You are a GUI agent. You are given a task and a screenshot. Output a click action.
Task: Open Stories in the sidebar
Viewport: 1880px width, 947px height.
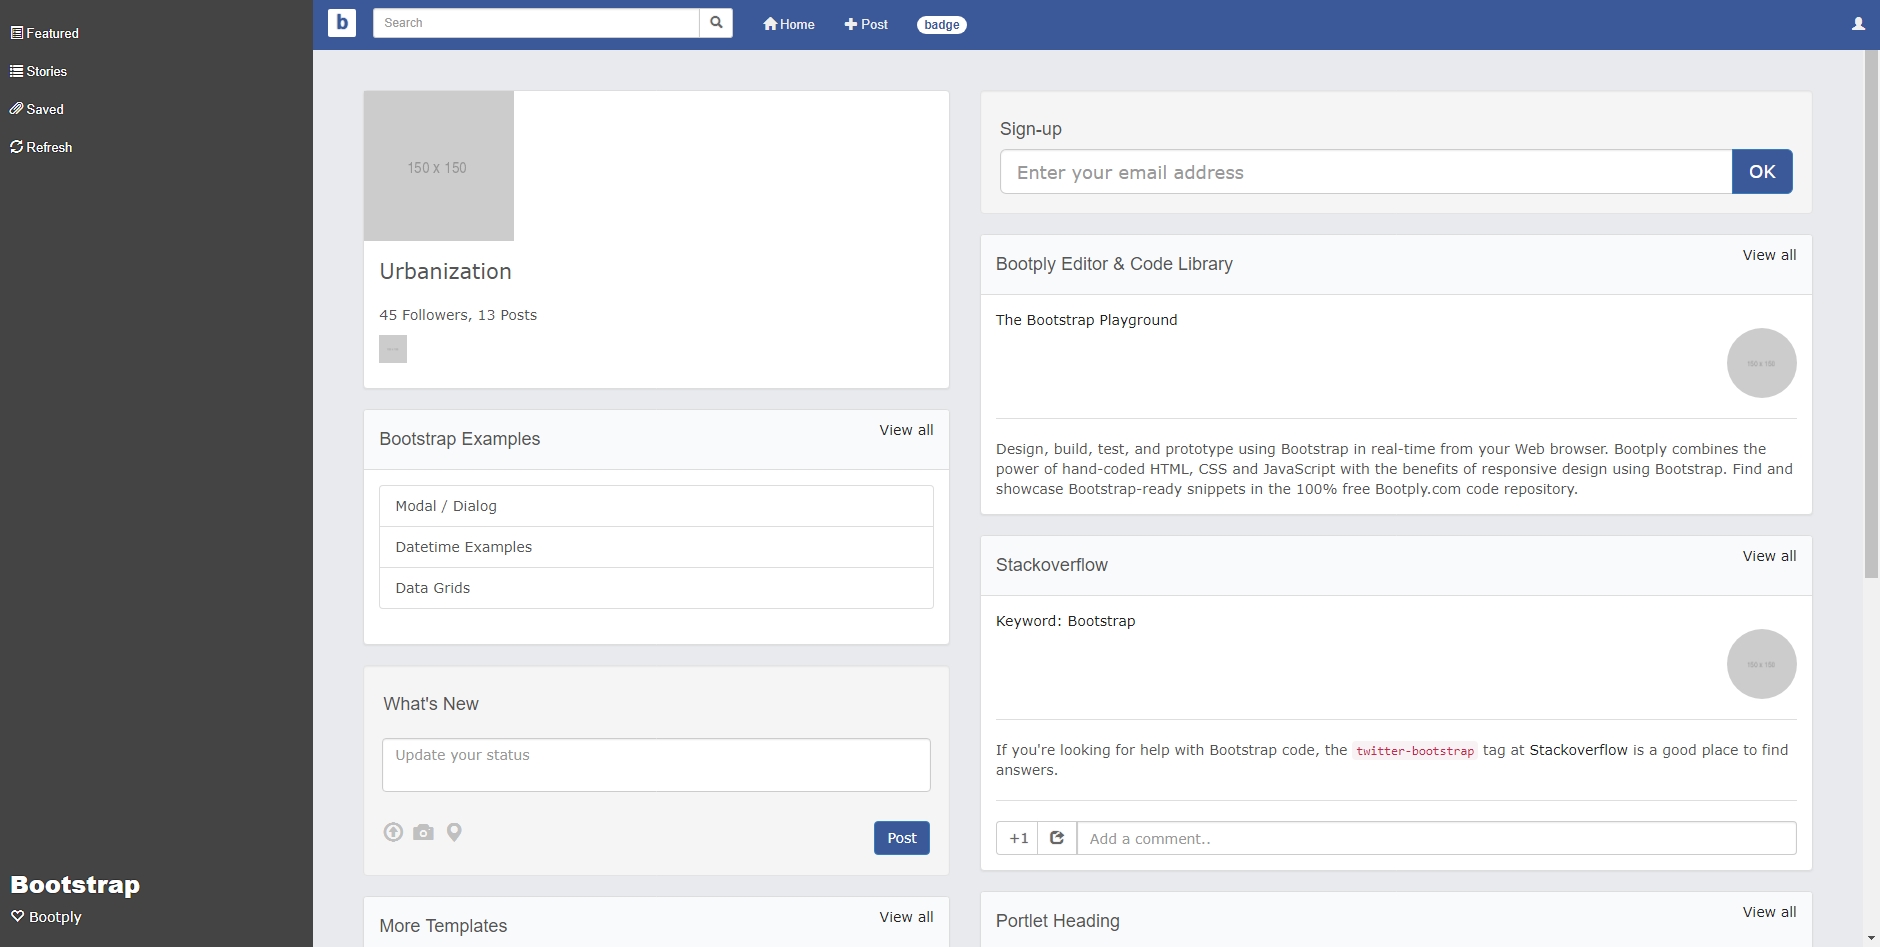[39, 71]
